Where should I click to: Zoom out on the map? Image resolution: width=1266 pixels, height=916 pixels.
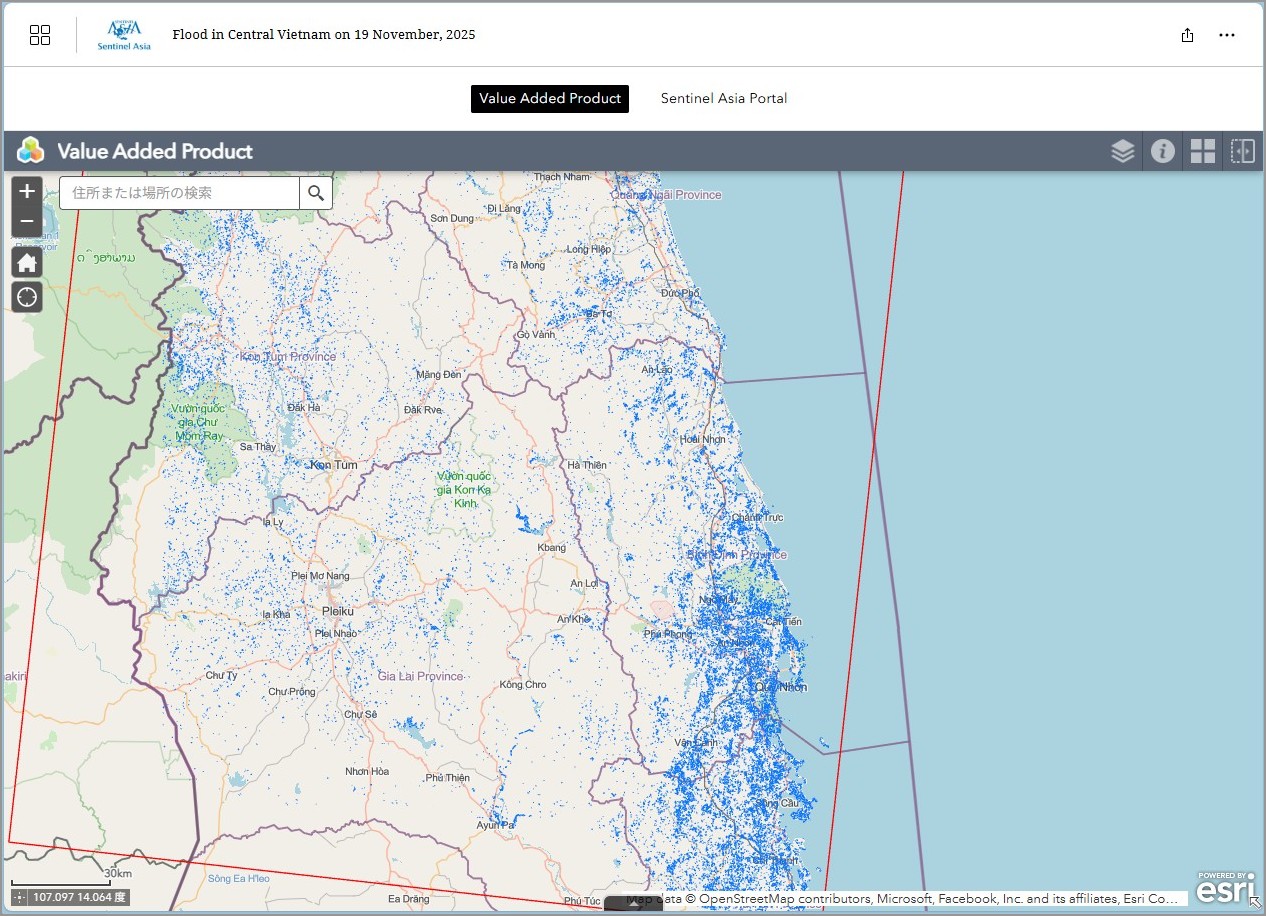(x=27, y=221)
